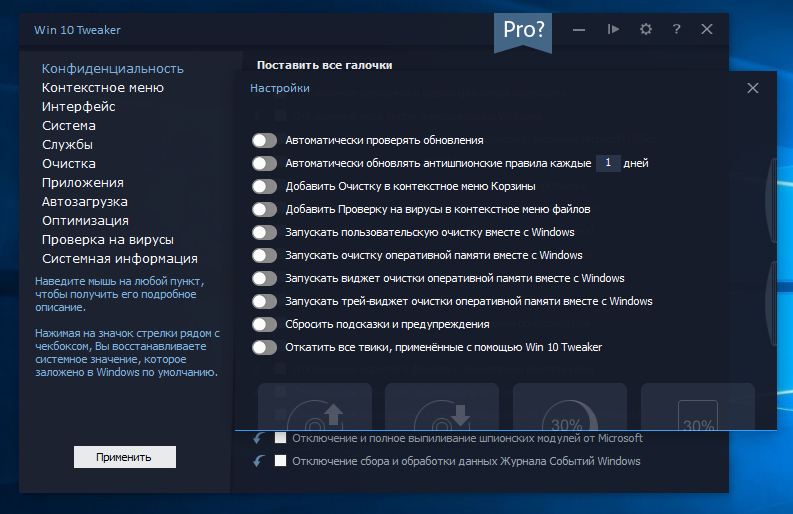This screenshot has width=793, height=514.
Task: Minimize the Win 10 Tweaker window
Action: (x=579, y=30)
